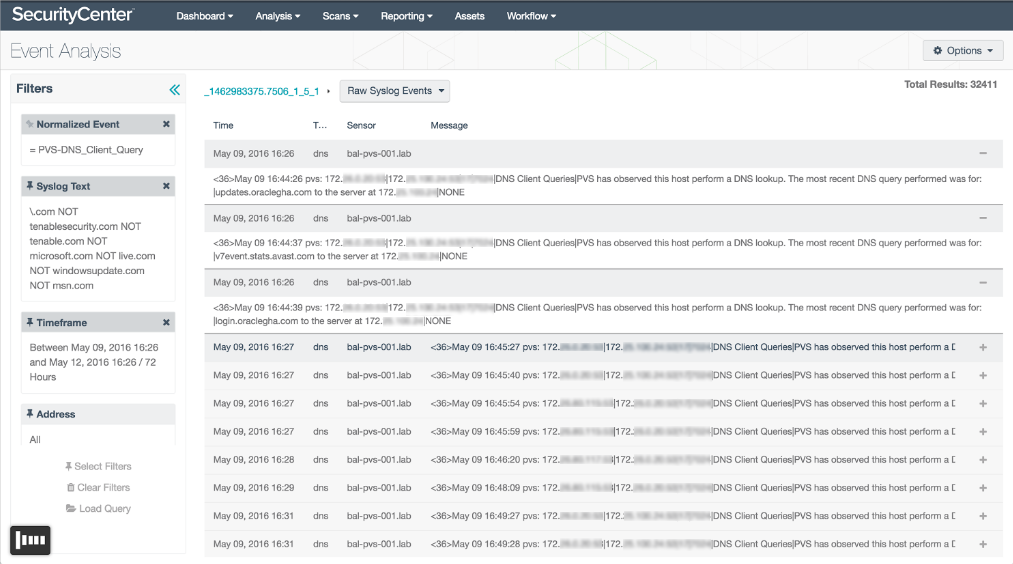Open the Intercom-style widget icon at bottom left

coord(30,540)
